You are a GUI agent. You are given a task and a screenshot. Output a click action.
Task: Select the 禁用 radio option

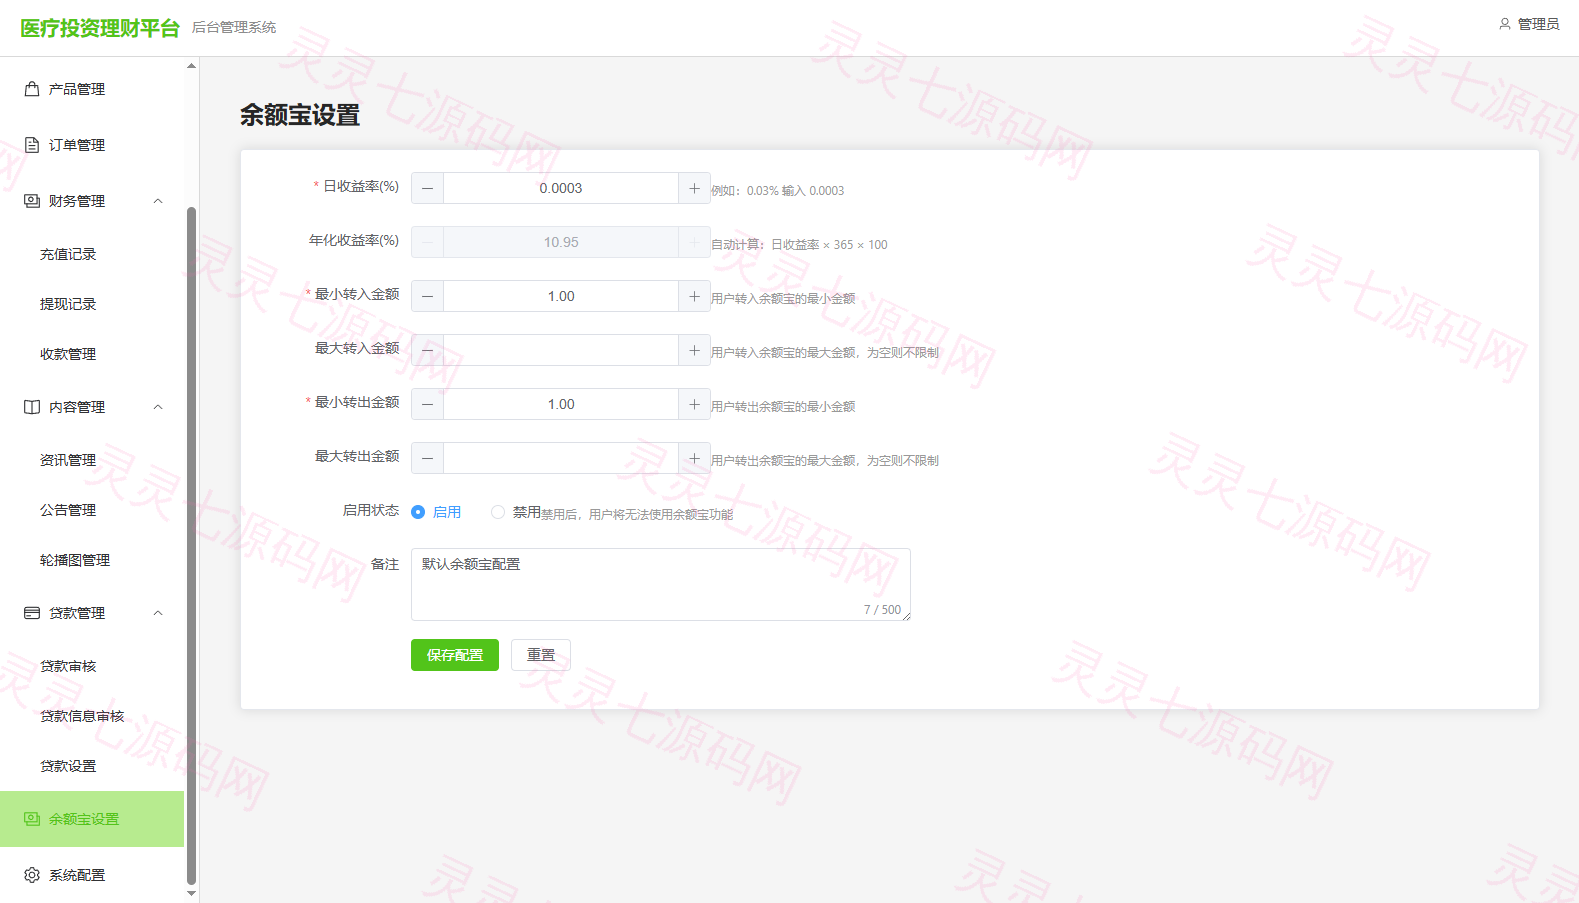498,512
